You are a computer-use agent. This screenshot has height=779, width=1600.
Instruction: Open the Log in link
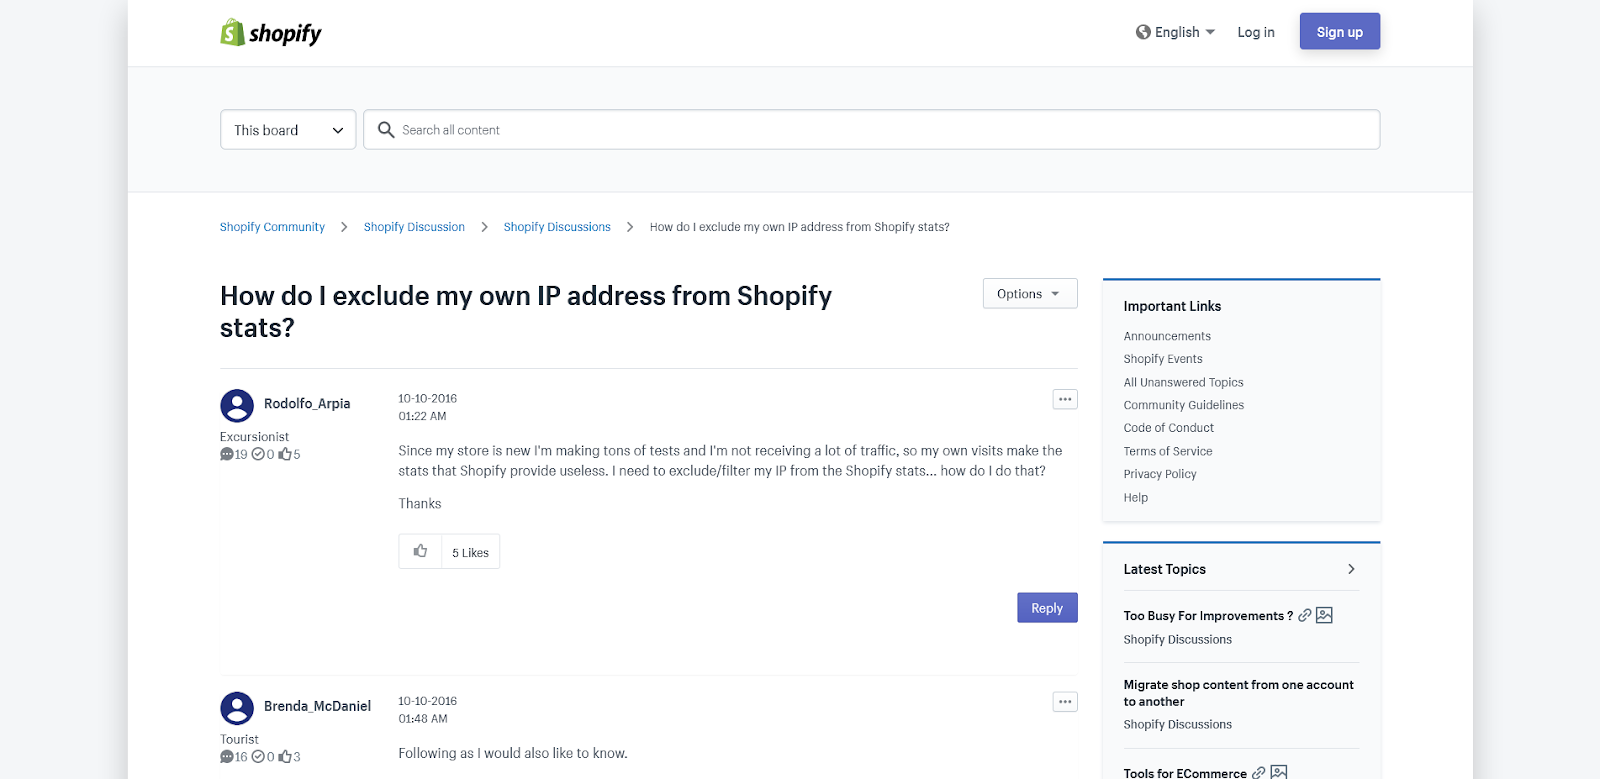click(1256, 32)
